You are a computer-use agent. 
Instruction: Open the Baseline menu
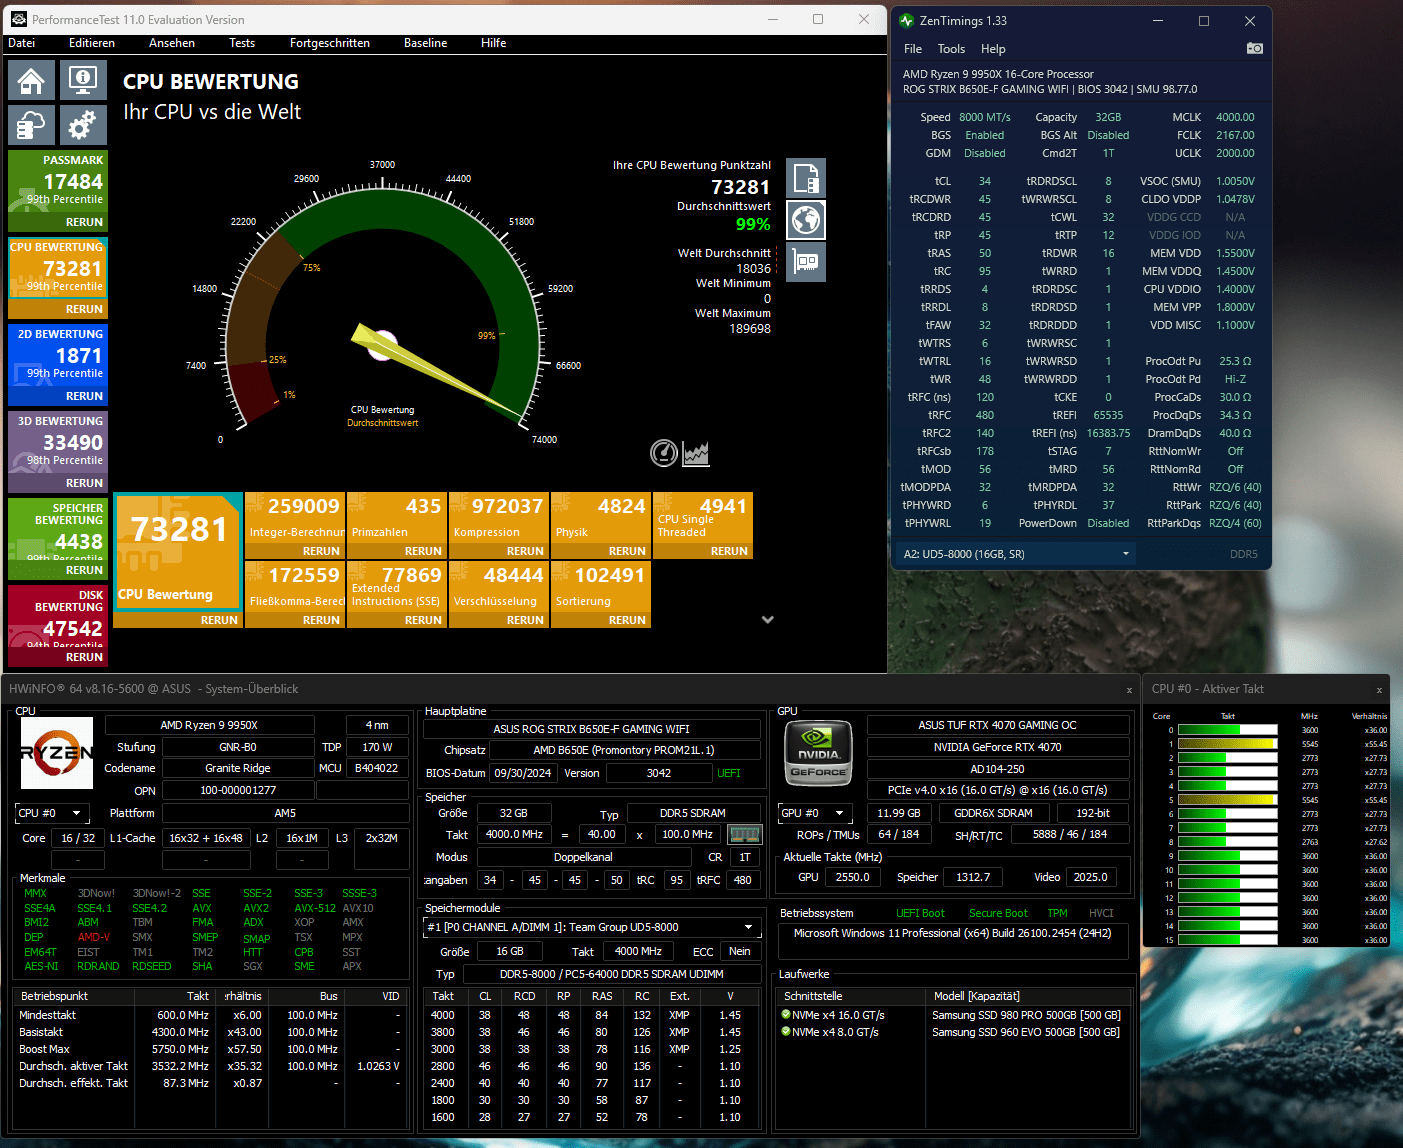426,43
